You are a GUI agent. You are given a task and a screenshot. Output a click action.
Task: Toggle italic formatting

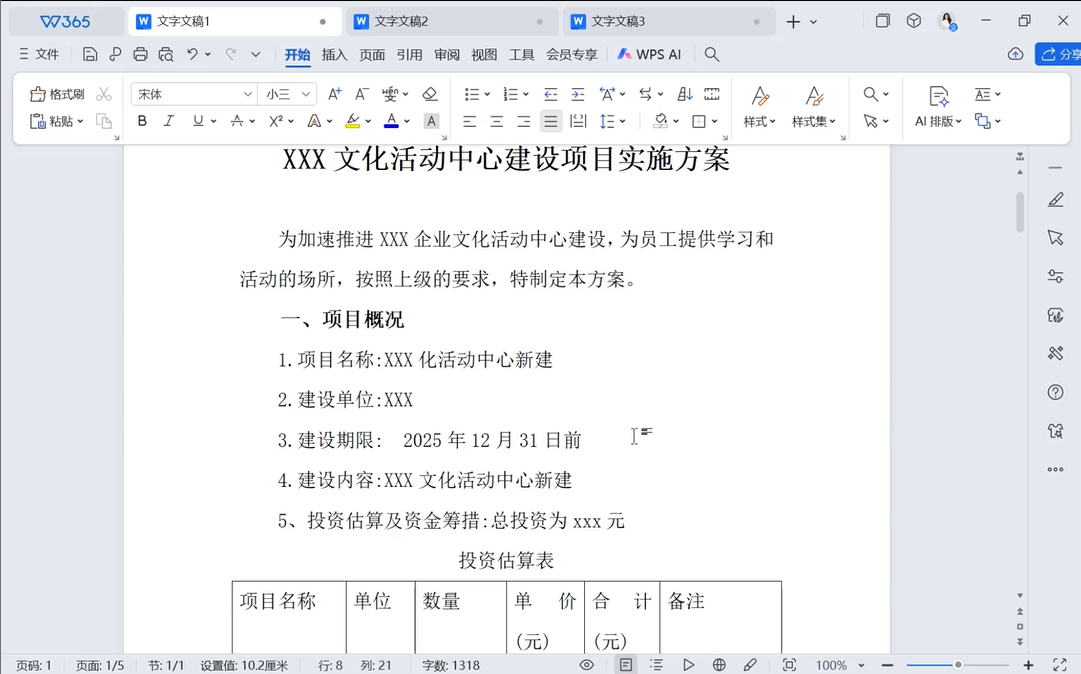tap(169, 121)
